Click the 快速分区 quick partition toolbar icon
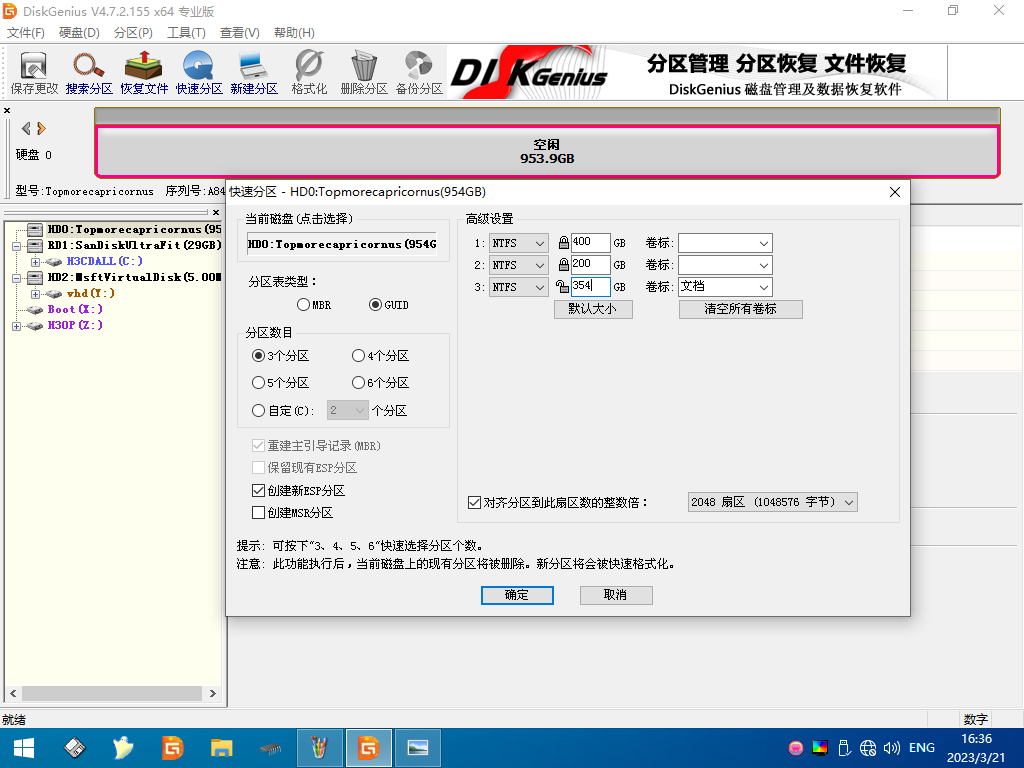The image size is (1024, 768). 199,72
